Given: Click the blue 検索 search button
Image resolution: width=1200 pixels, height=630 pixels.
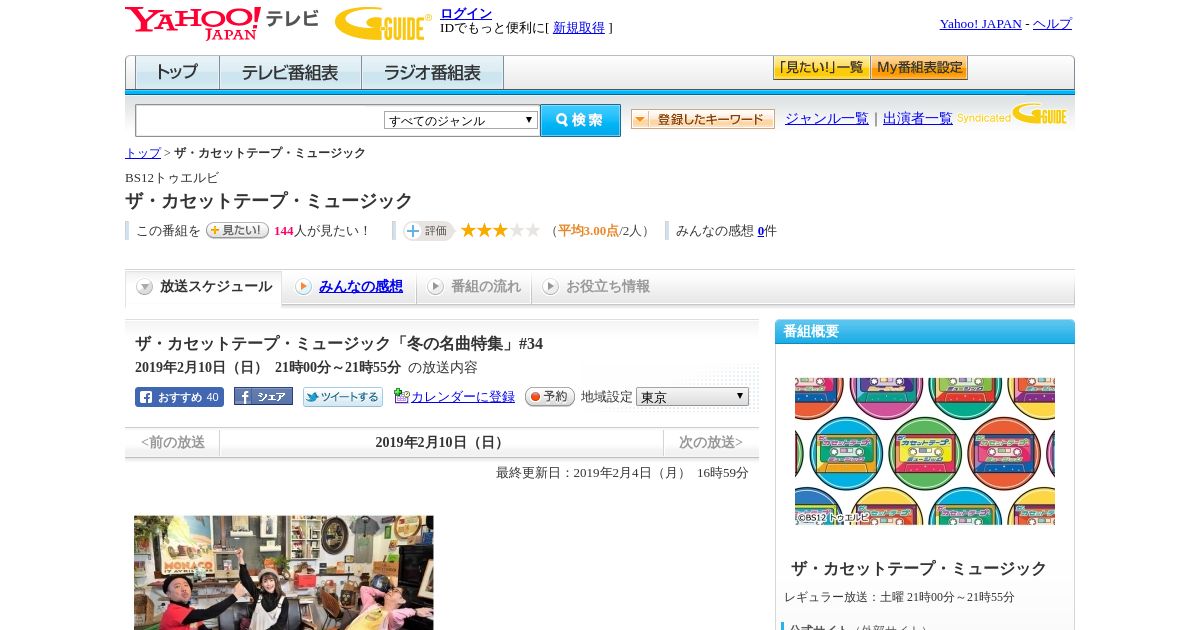Looking at the screenshot, I should pos(580,120).
